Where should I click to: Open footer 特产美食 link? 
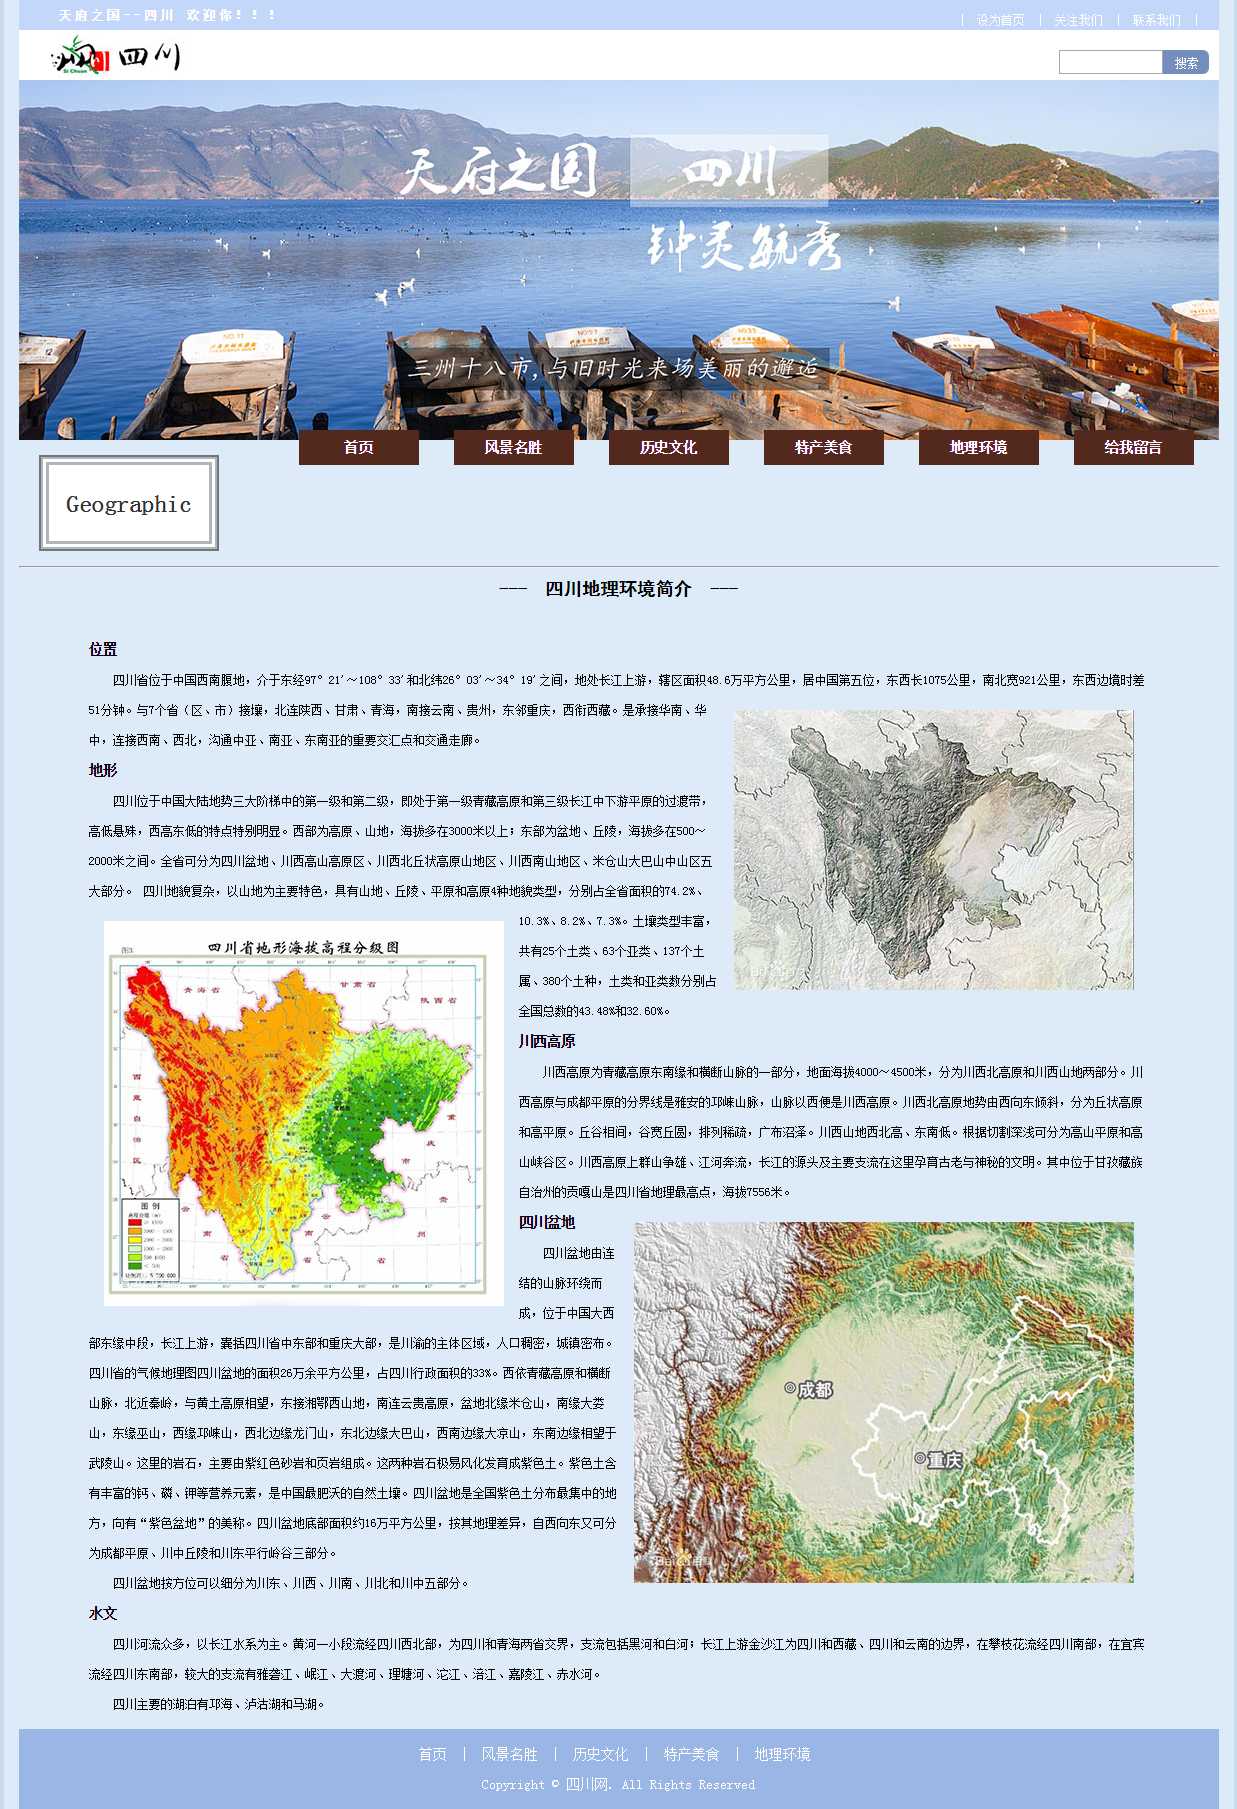tap(691, 1754)
